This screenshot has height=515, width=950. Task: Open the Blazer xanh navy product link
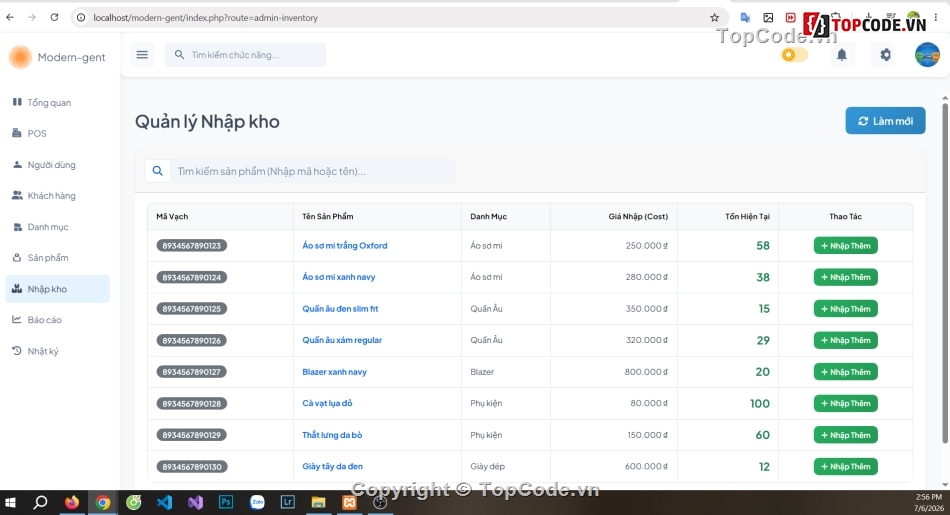pos(334,372)
